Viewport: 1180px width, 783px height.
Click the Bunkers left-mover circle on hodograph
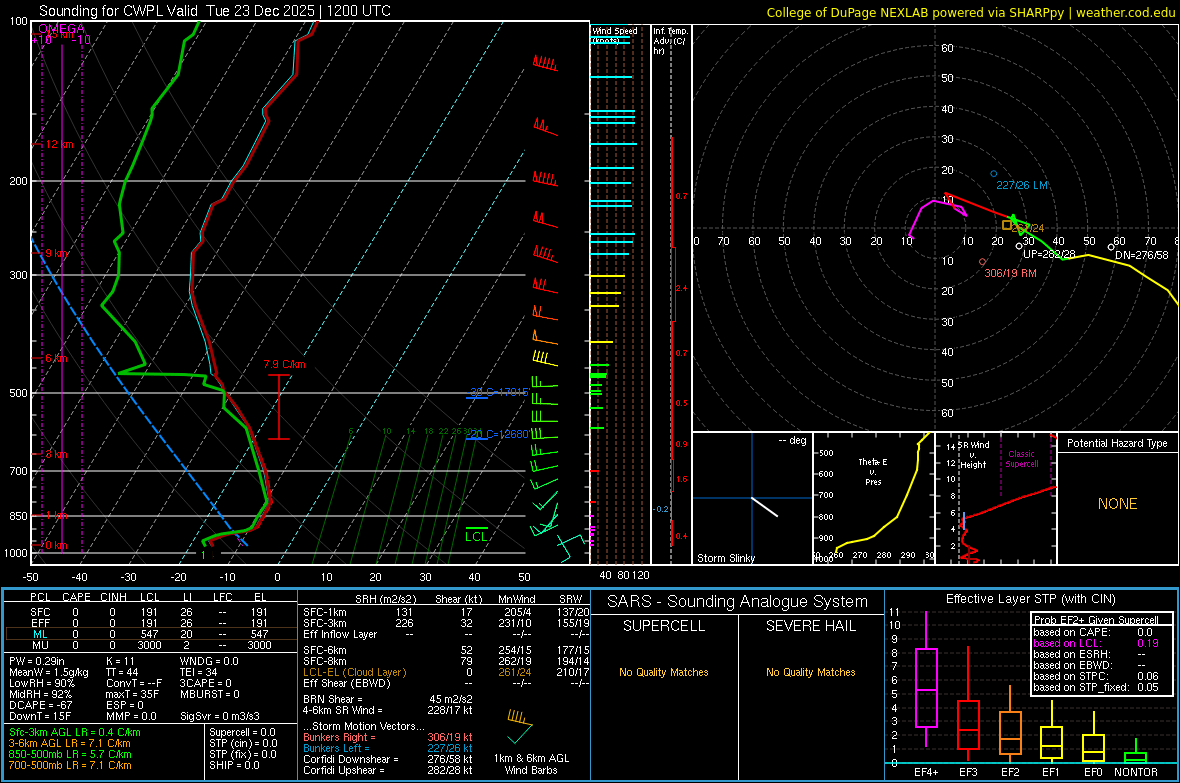tap(993, 174)
